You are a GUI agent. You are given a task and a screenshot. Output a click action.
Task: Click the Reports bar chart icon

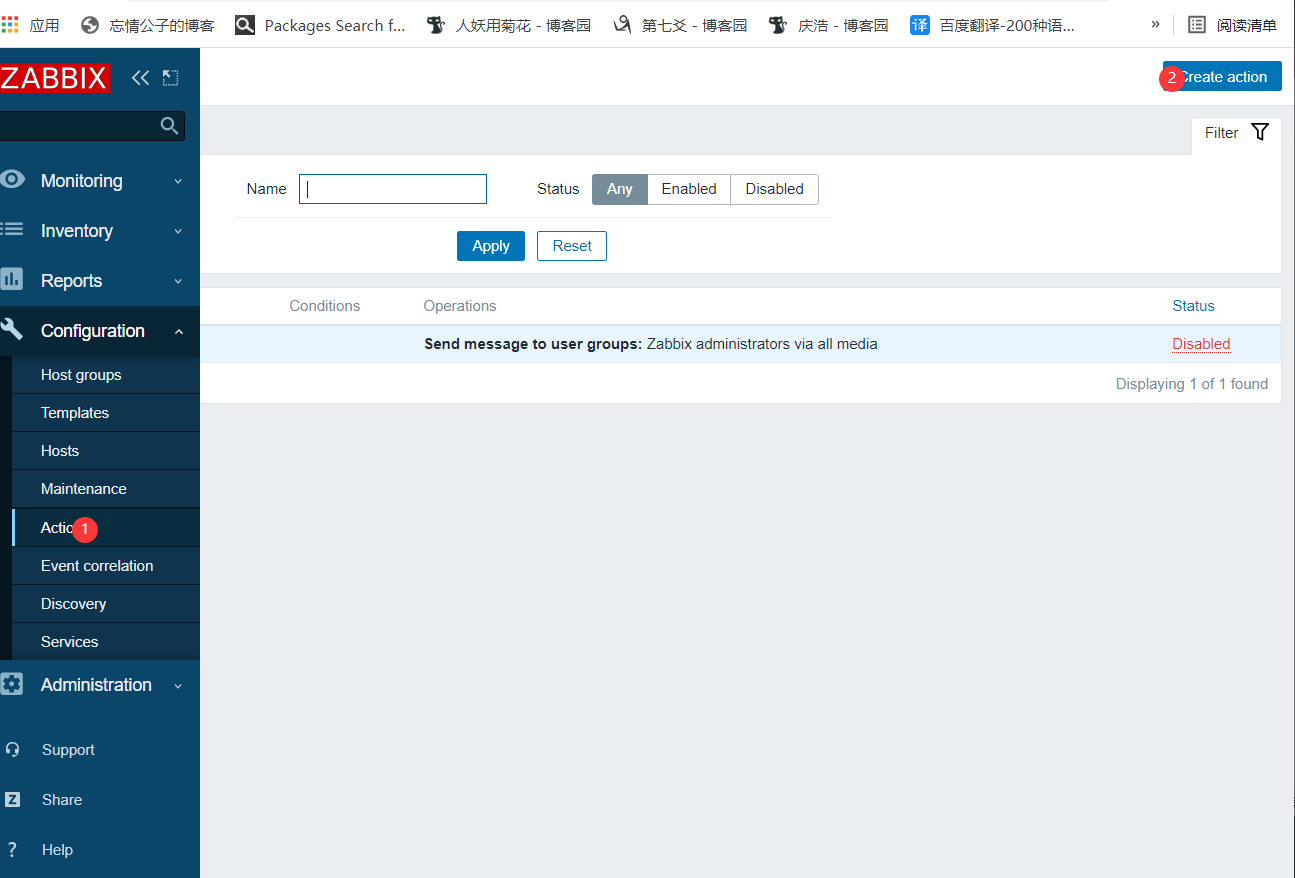[12, 279]
